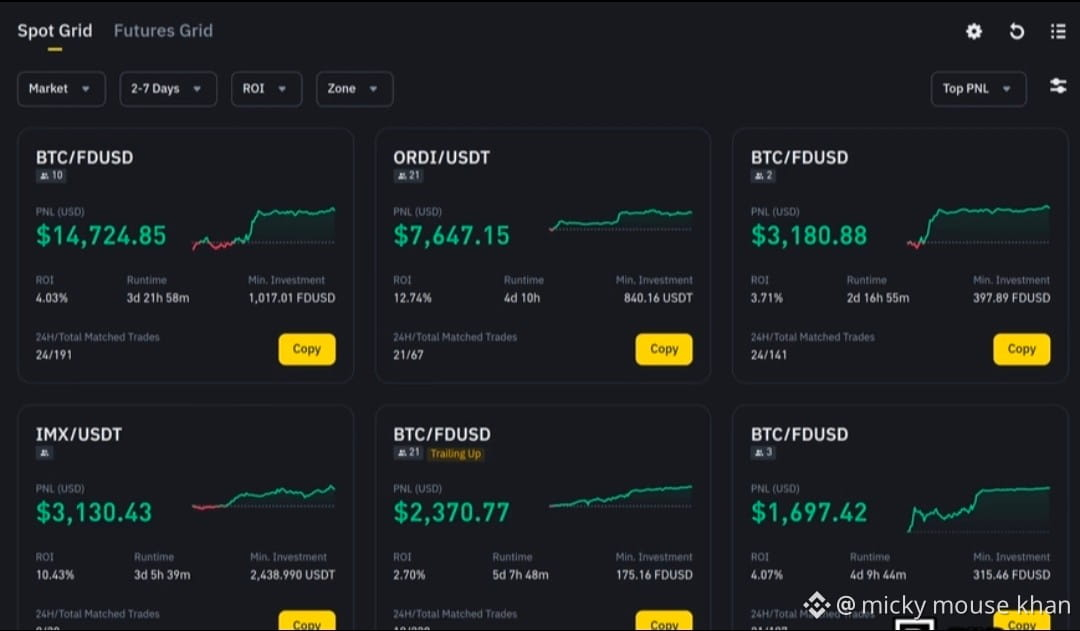Open the ROI filter dropdown
The width and height of the screenshot is (1080, 631).
266,89
